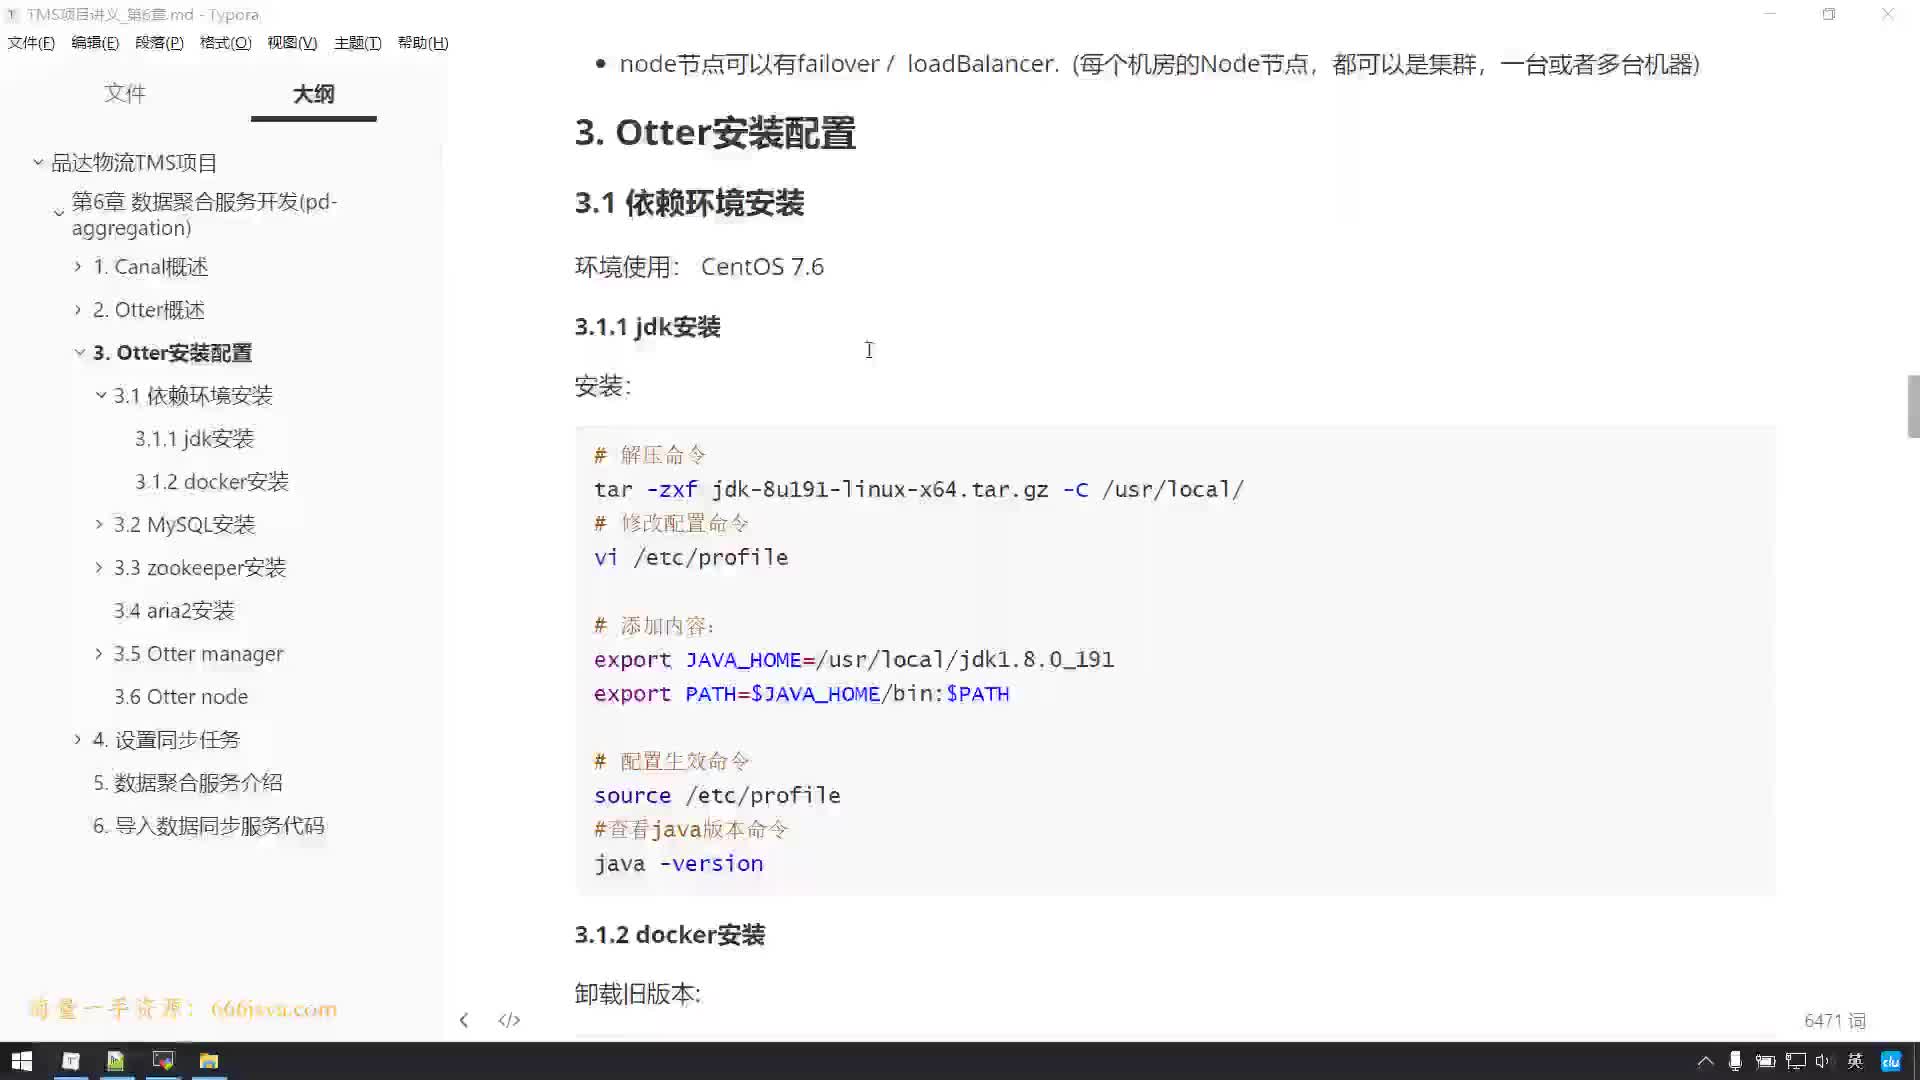
Task: Open File Explorer from taskbar
Action: [x=208, y=1061]
